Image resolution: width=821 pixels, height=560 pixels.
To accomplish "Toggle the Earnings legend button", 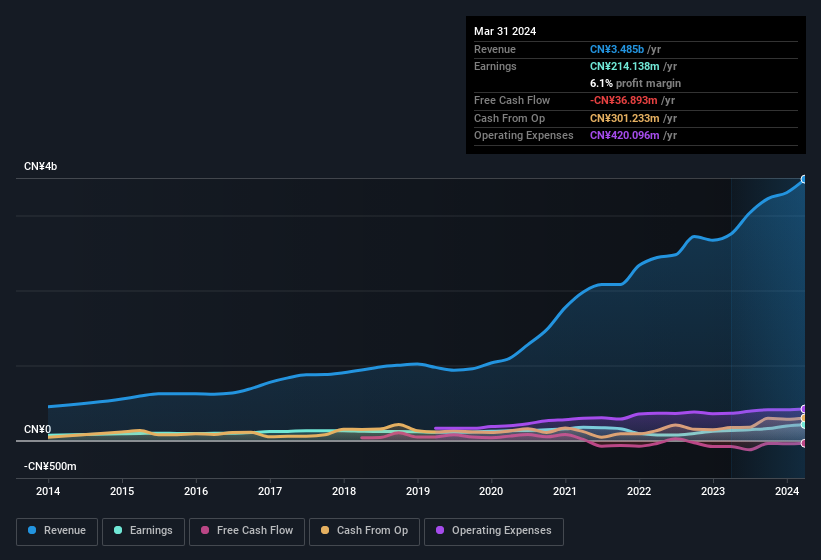I will click(x=143, y=531).
